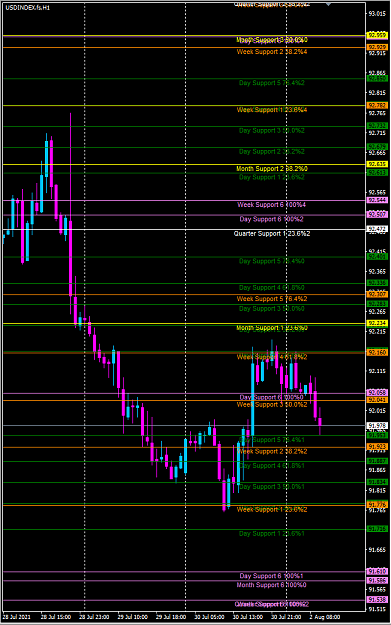Select the Week Support 2 38.2%2 label

point(272,451)
